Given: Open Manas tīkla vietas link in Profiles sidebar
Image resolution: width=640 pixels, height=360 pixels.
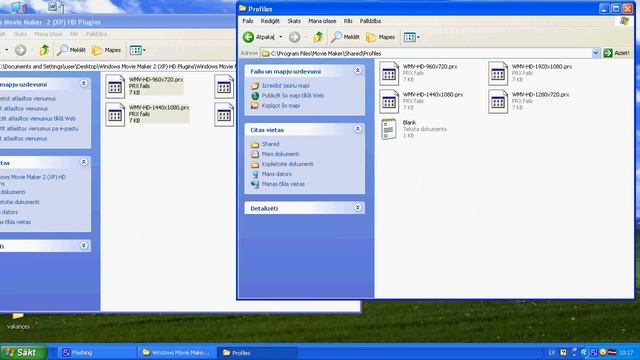Looking at the screenshot, I should [x=283, y=184].
